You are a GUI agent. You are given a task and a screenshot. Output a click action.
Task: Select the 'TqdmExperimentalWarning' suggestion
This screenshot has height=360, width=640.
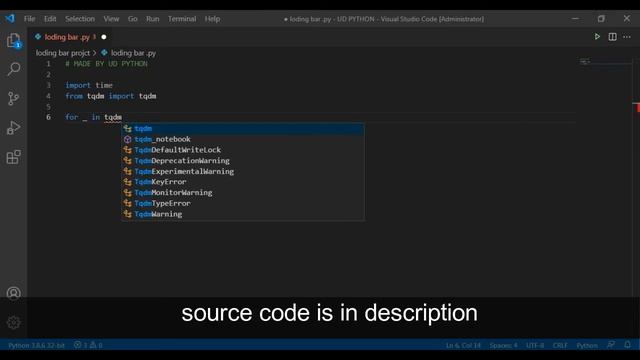coord(243,171)
